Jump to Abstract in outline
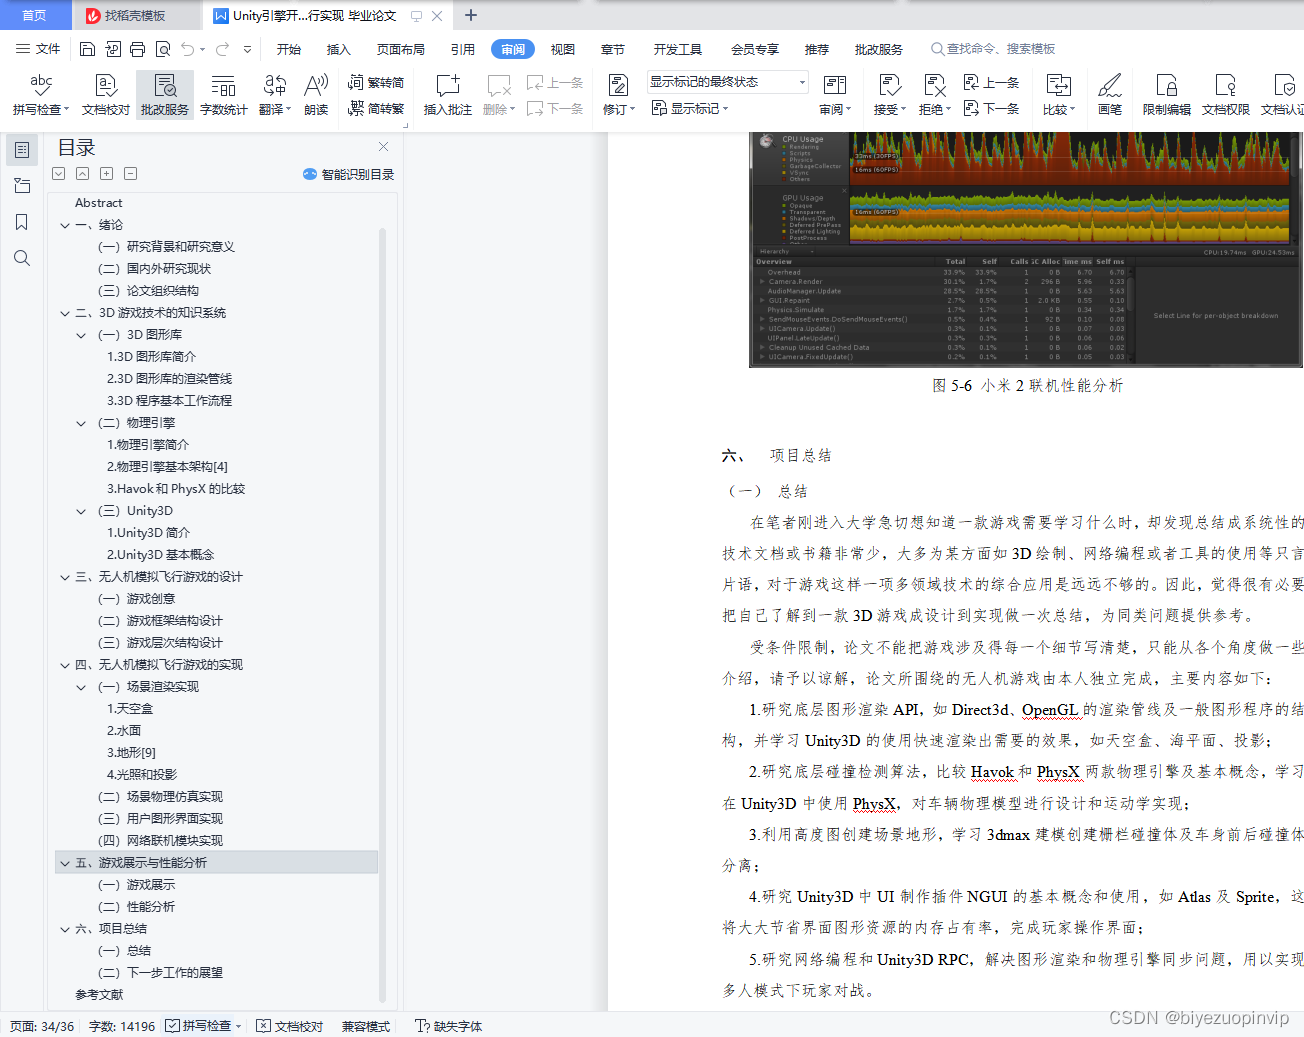Viewport: 1304px width, 1037px height. point(99,203)
